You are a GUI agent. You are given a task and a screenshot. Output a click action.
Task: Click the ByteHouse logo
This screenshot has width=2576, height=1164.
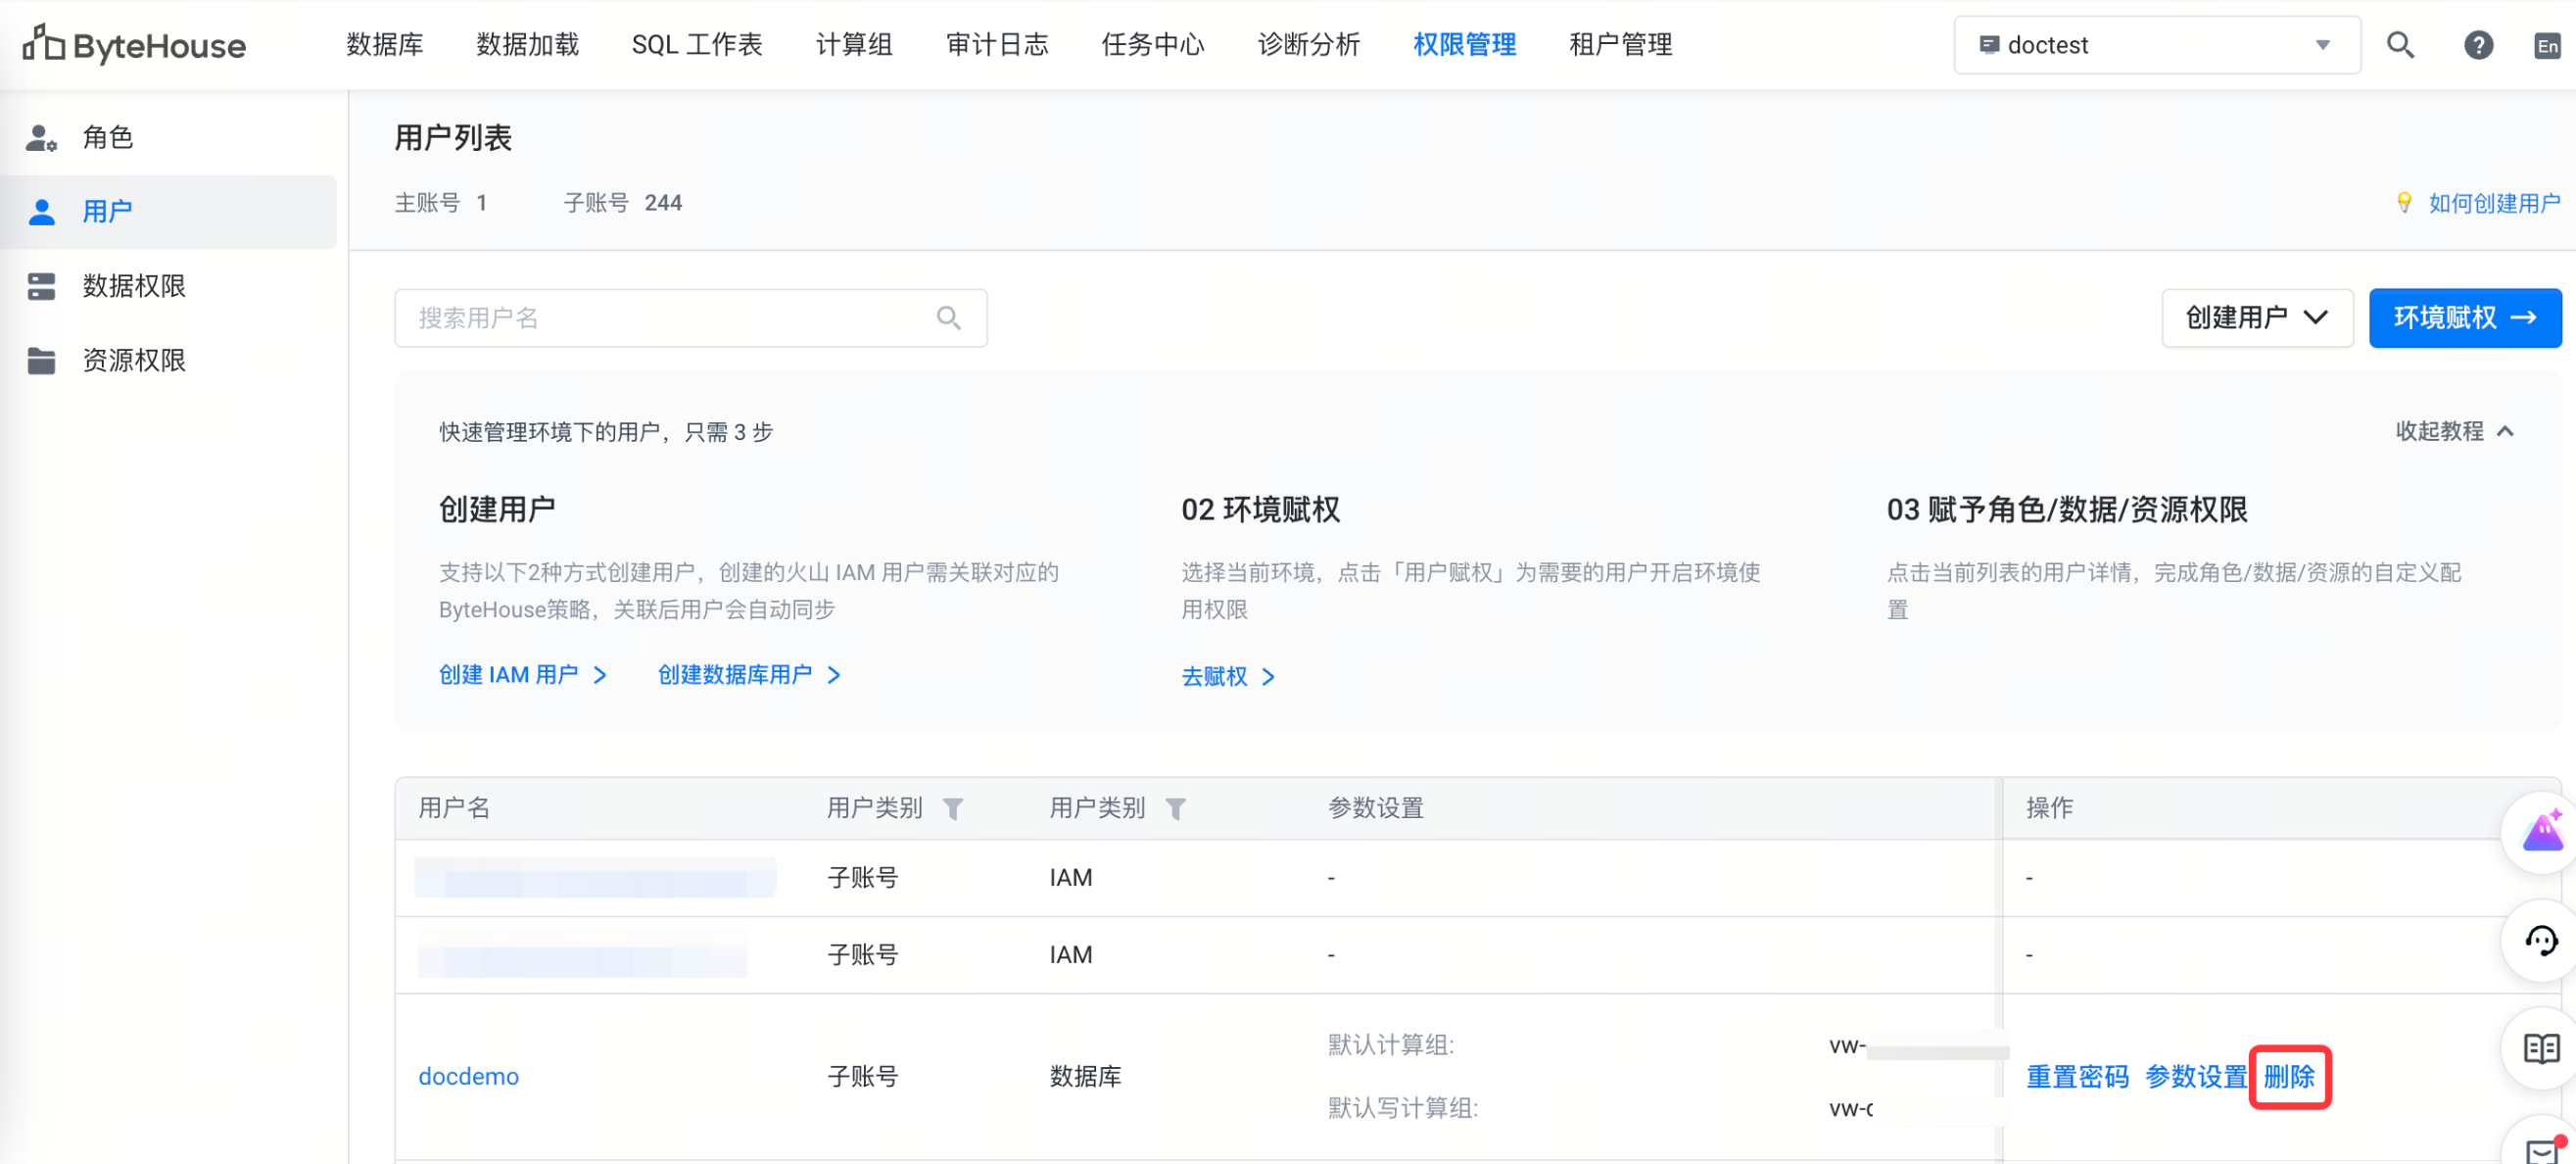[134, 45]
